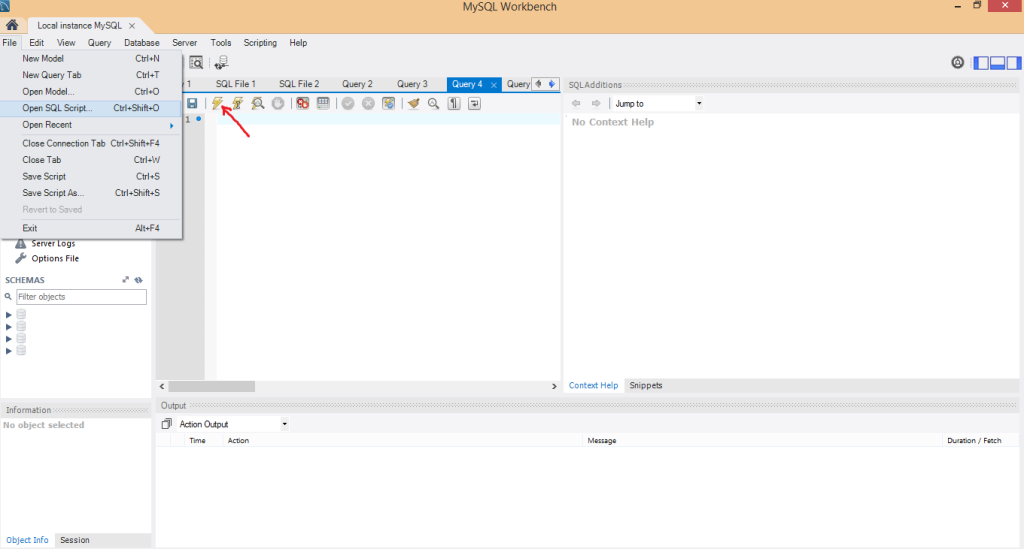Choose Save Script in the menu

[91, 177]
